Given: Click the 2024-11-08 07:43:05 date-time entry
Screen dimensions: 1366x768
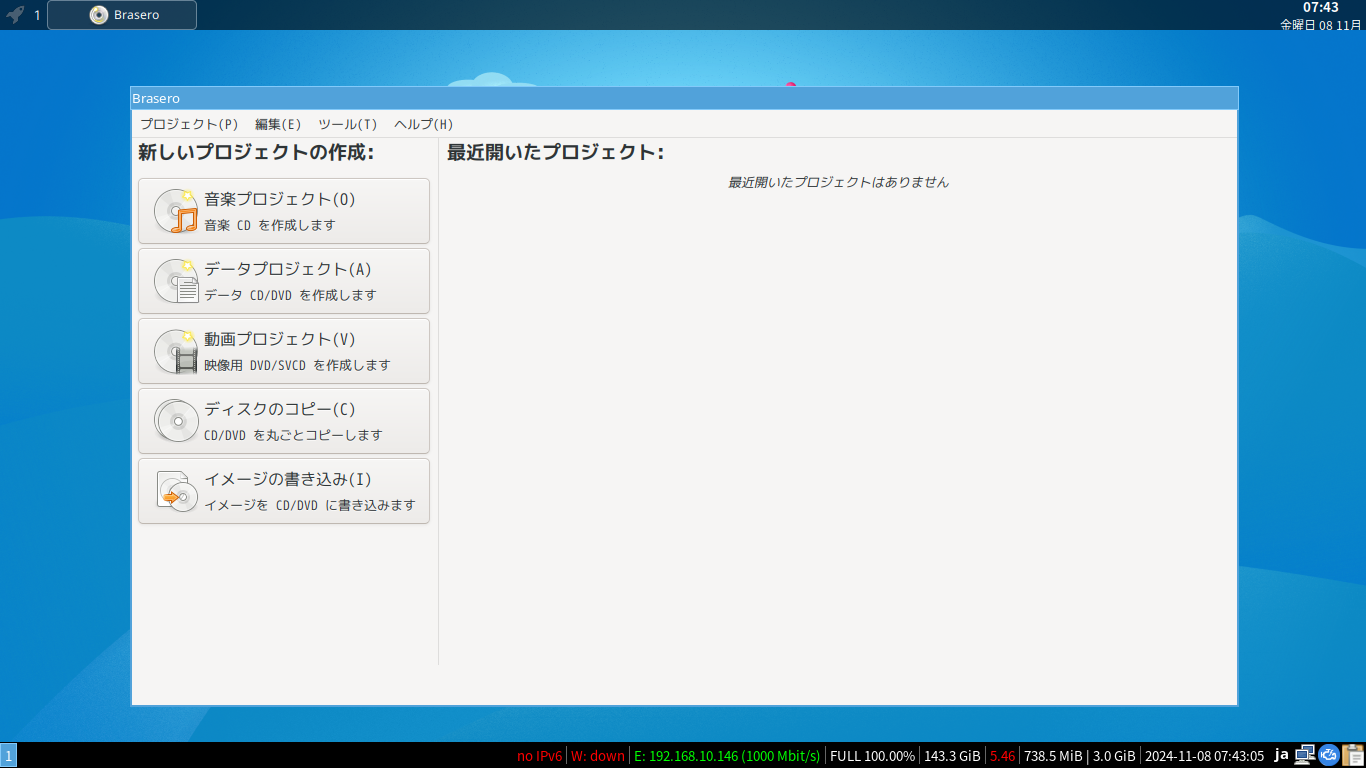Looking at the screenshot, I should click(x=1205, y=756).
